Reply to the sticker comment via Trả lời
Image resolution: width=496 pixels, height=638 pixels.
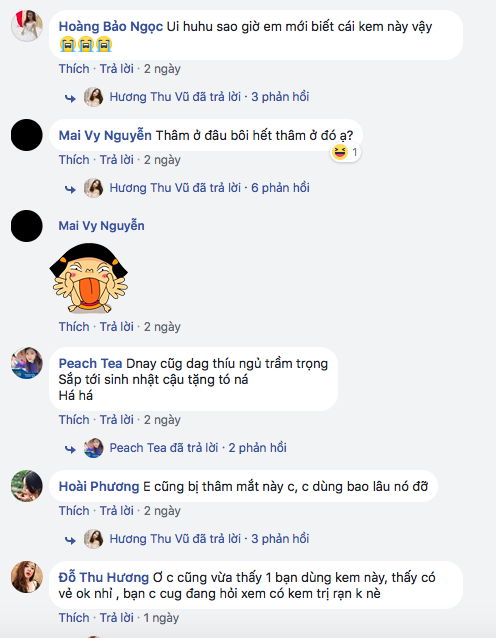click(116, 327)
